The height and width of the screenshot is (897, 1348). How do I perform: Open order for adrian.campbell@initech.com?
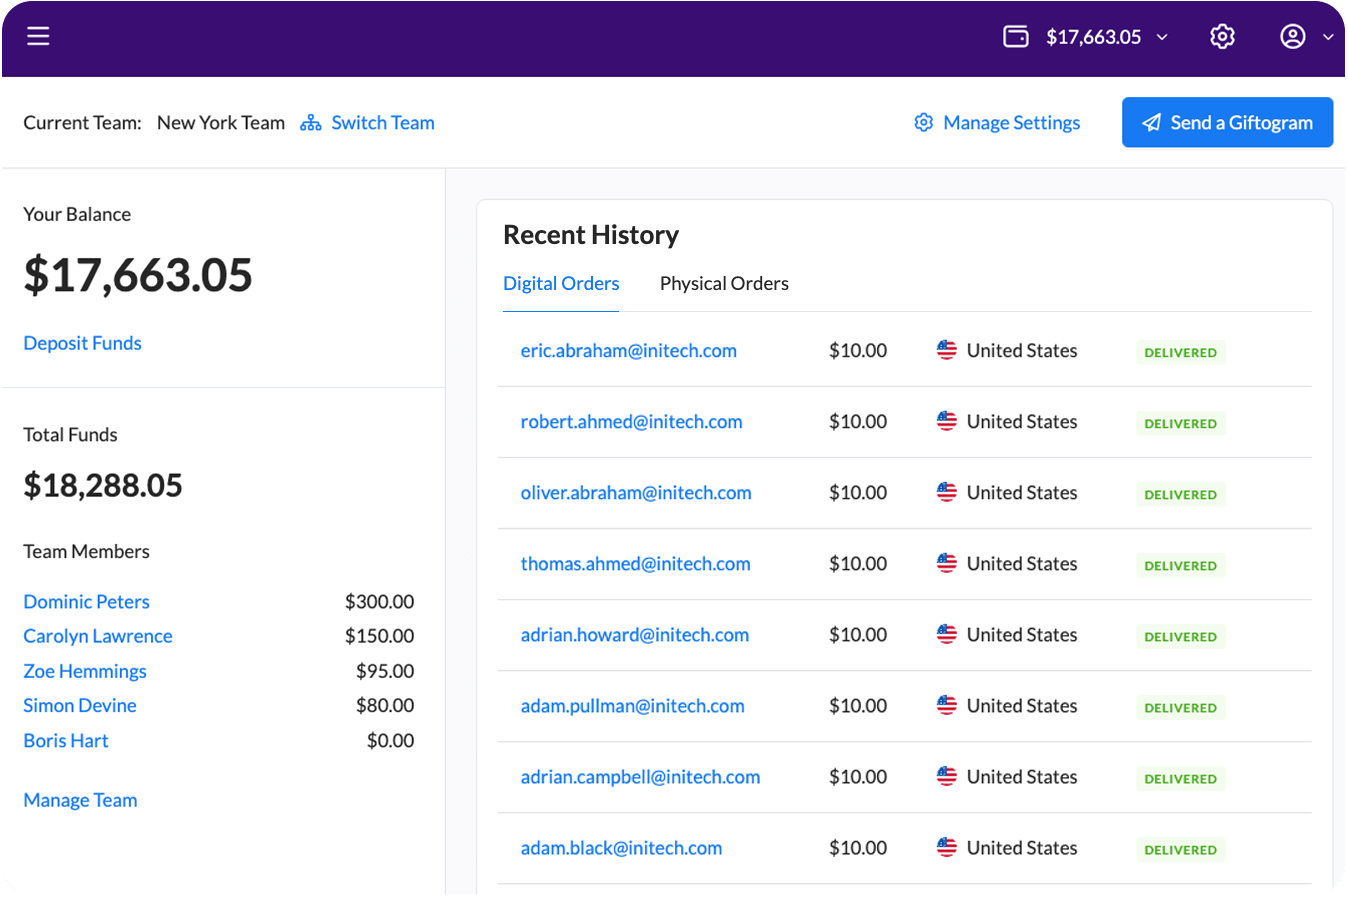tap(640, 776)
